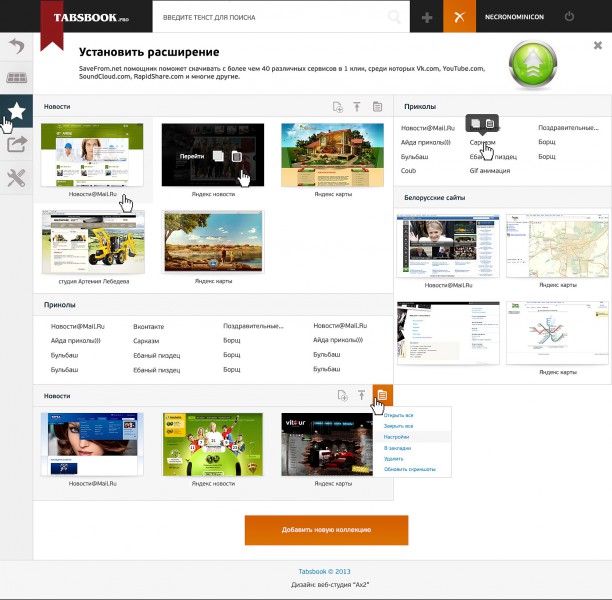The width and height of the screenshot is (612, 600).
Task: Open list menu icon in top Новости header
Action: tap(377, 106)
